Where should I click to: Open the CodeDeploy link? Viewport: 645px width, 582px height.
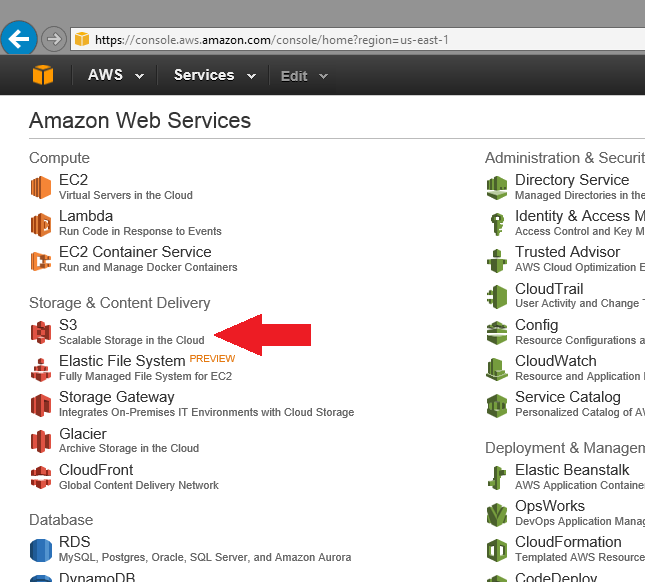[x=556, y=577]
